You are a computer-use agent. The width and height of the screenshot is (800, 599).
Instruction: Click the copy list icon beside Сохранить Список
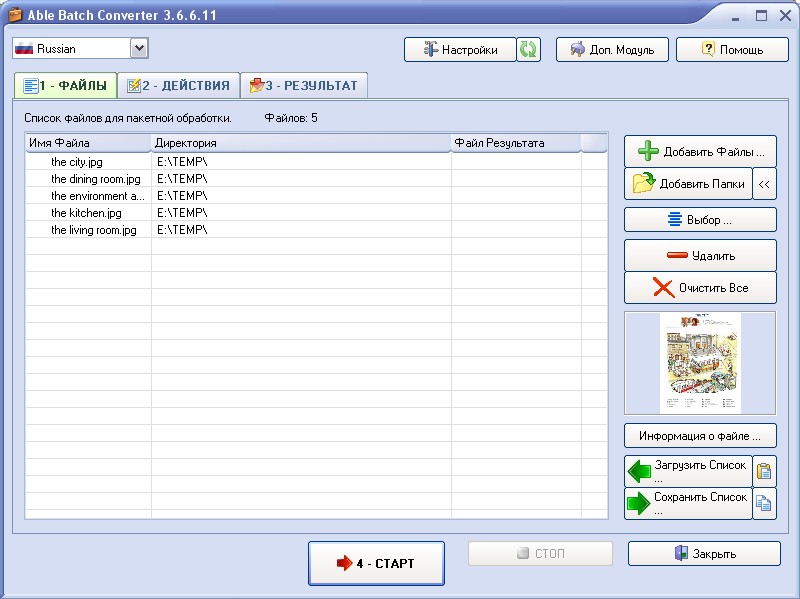(764, 503)
